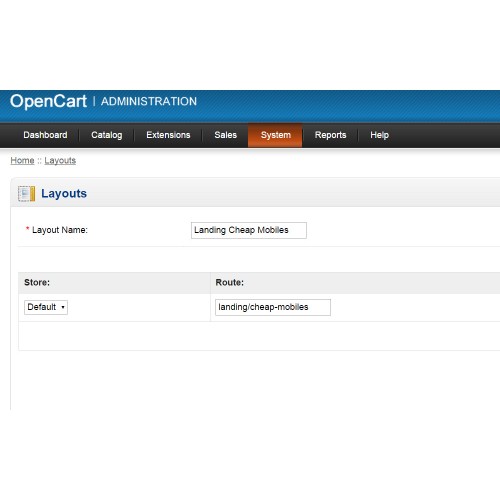This screenshot has width=500, height=500.
Task: Open the Sales menu
Action: click(x=226, y=135)
